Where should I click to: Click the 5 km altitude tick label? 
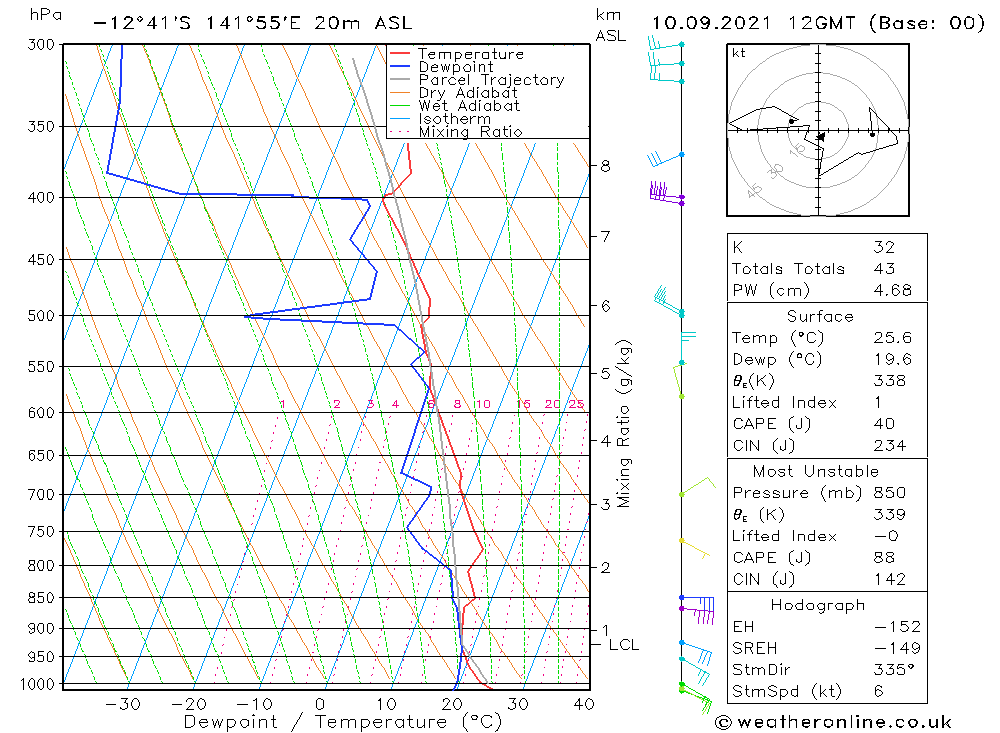click(x=605, y=373)
